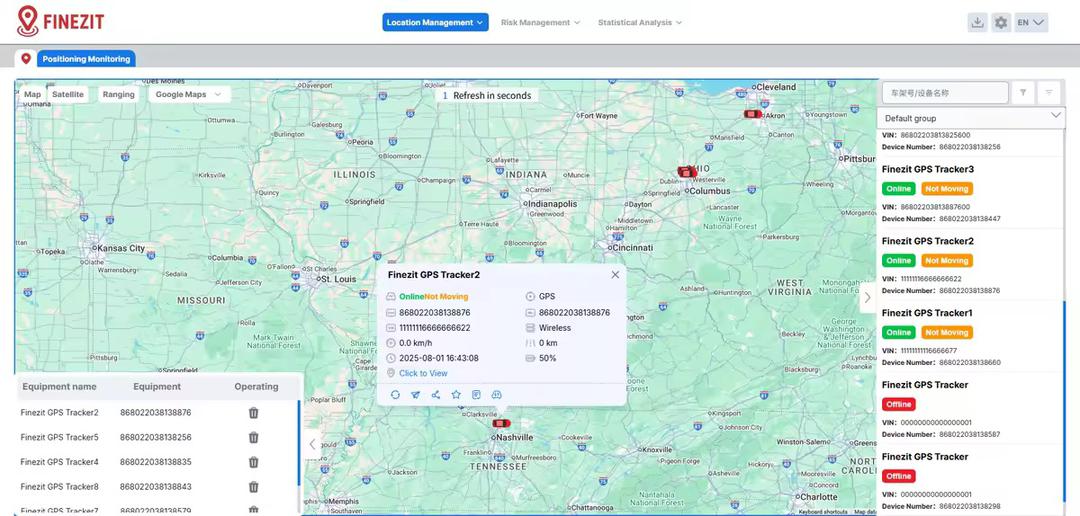
Task: Click equipment number 868022038138835
Action: [156, 462]
